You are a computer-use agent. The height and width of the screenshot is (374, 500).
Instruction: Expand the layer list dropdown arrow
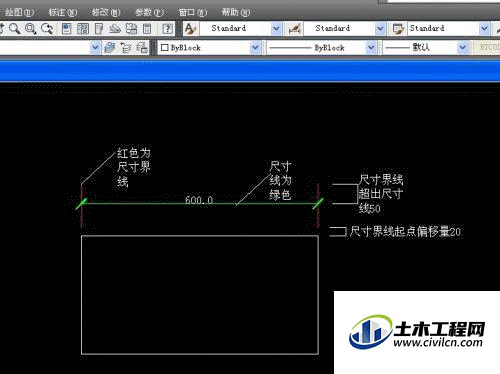pyautogui.click(x=95, y=48)
